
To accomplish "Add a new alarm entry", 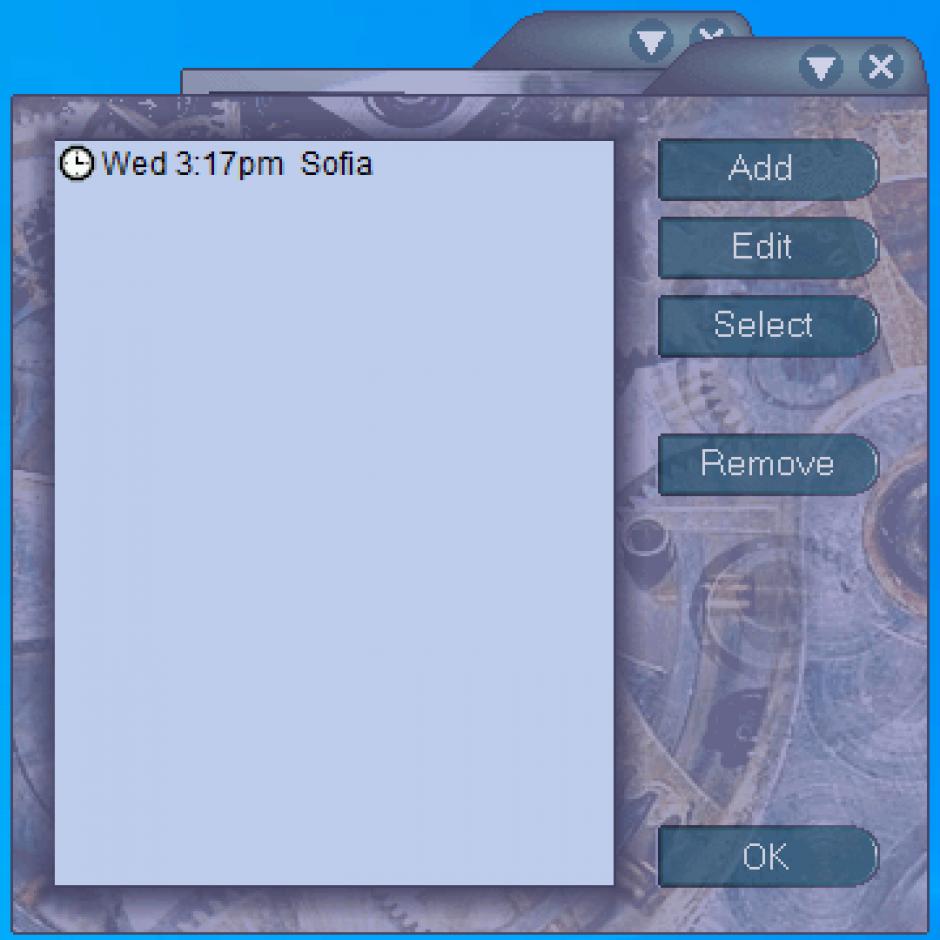I will [x=768, y=168].
